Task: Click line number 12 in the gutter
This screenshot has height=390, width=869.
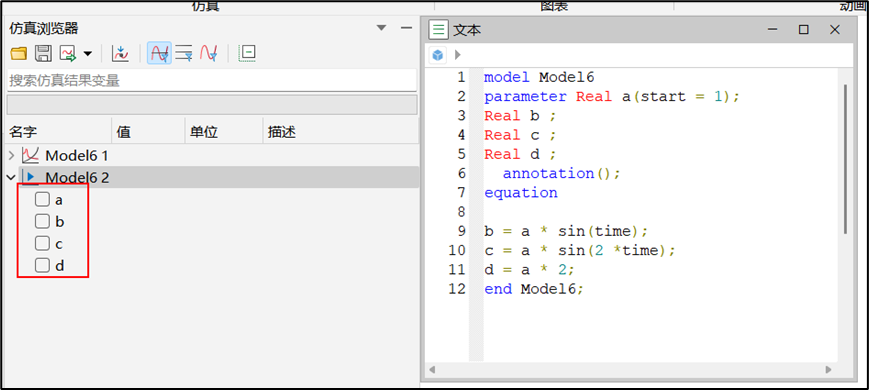Action: coord(457,289)
